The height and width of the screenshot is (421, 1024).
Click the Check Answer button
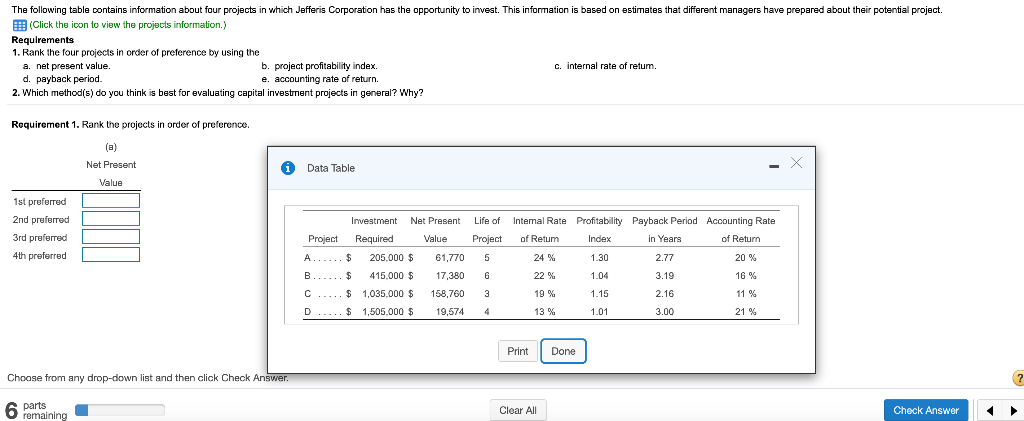tap(925, 411)
